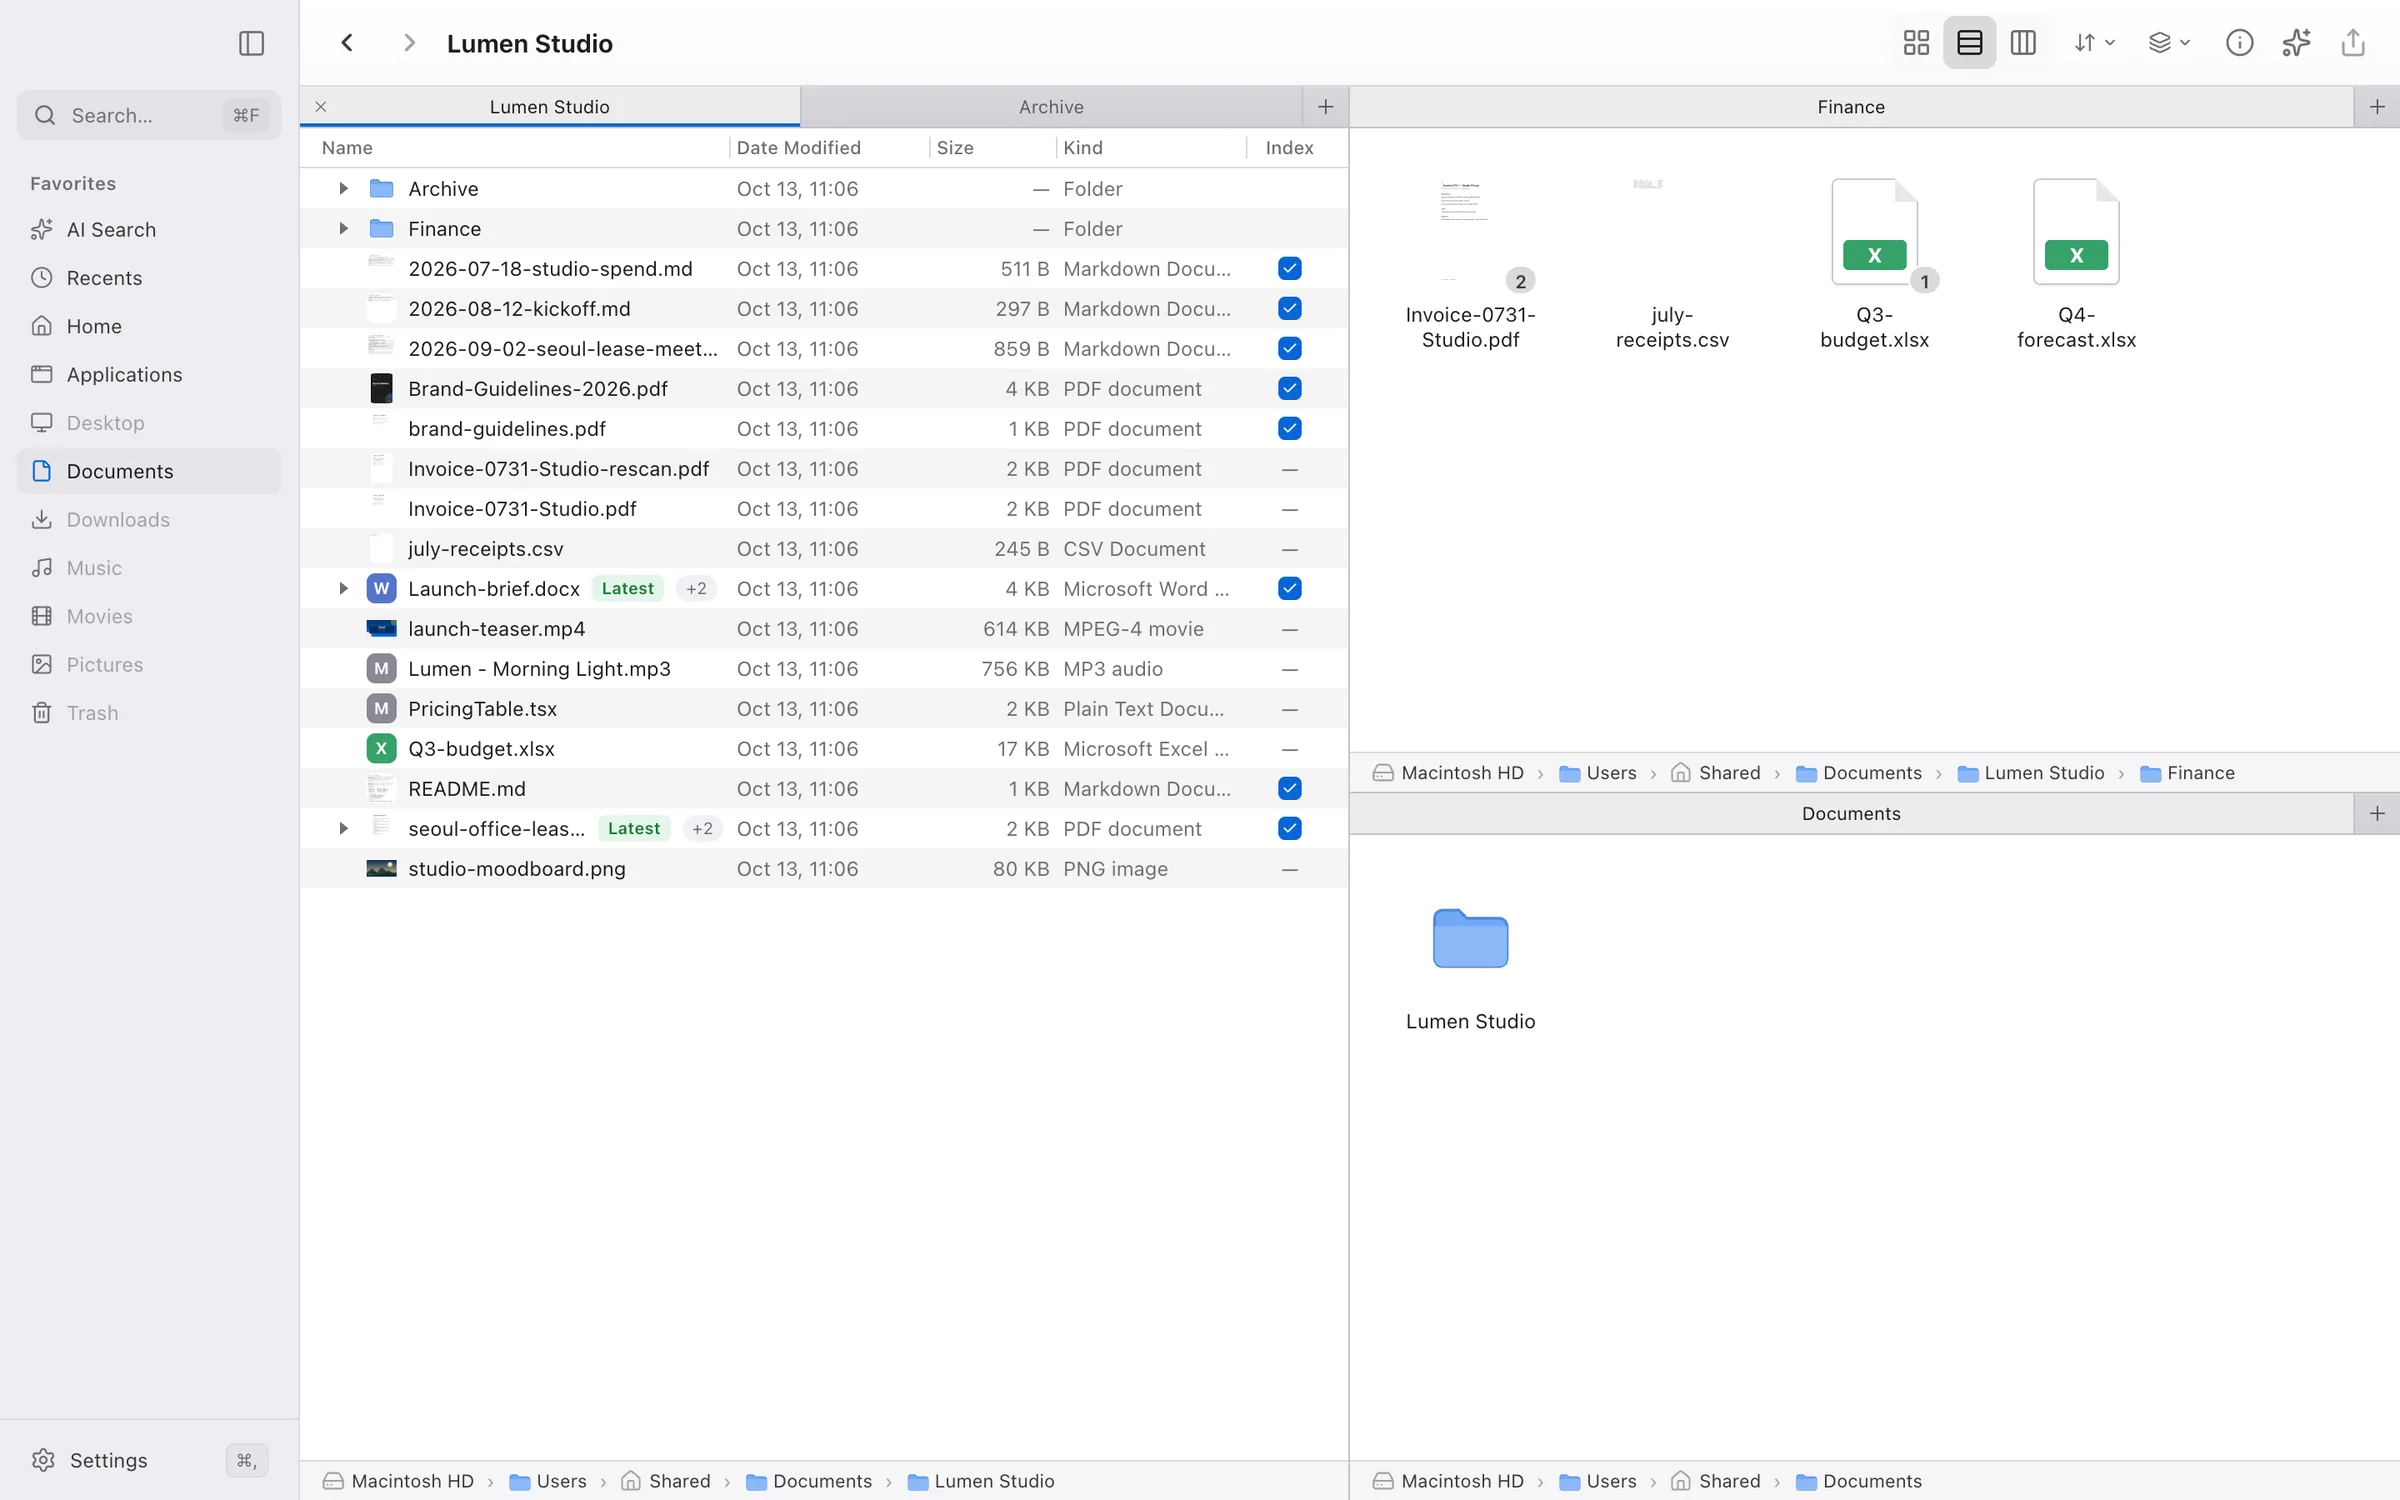2400x1500 pixels.
Task: Select the Finance pane tab
Action: pos(1851,107)
